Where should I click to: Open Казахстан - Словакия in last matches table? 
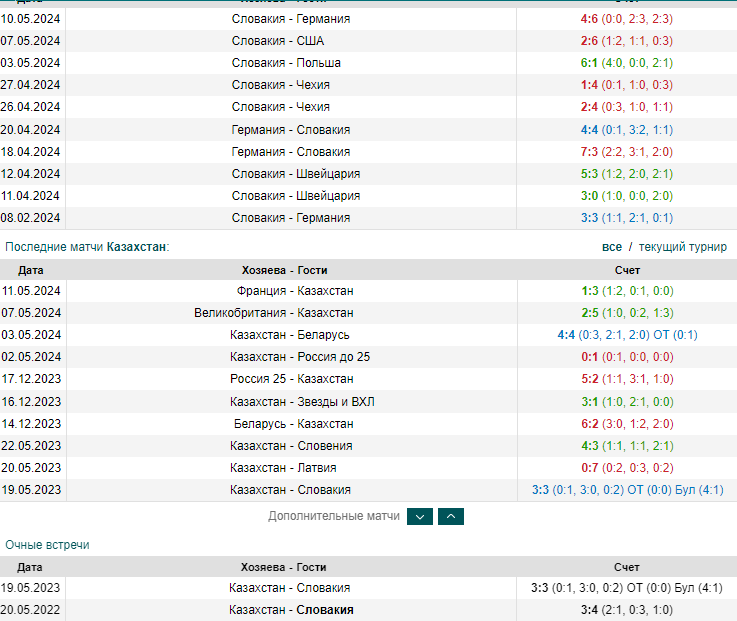click(x=290, y=490)
